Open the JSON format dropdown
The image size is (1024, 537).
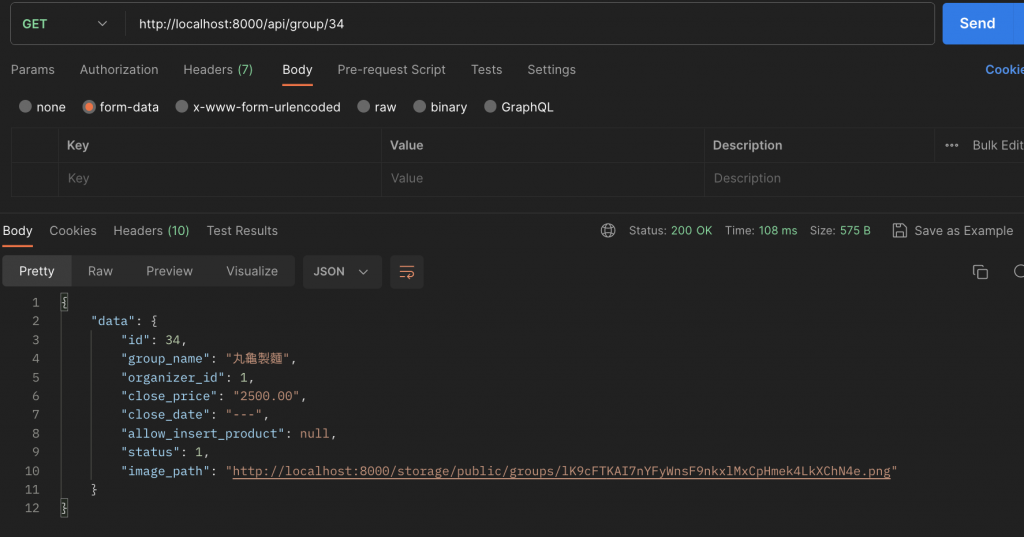[x=342, y=272]
